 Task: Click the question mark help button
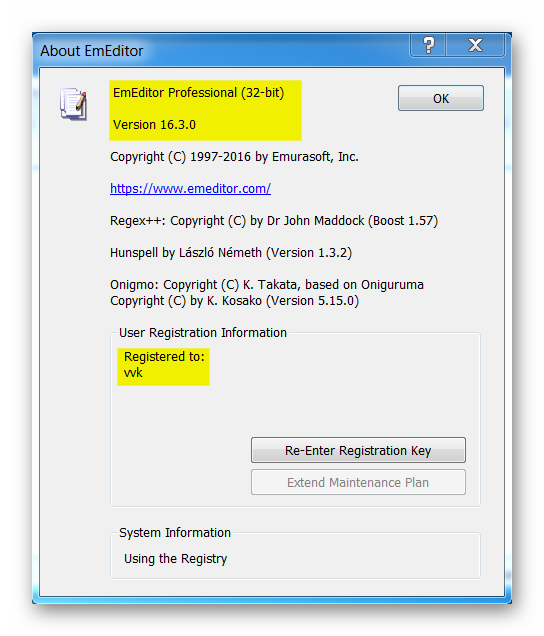(428, 45)
